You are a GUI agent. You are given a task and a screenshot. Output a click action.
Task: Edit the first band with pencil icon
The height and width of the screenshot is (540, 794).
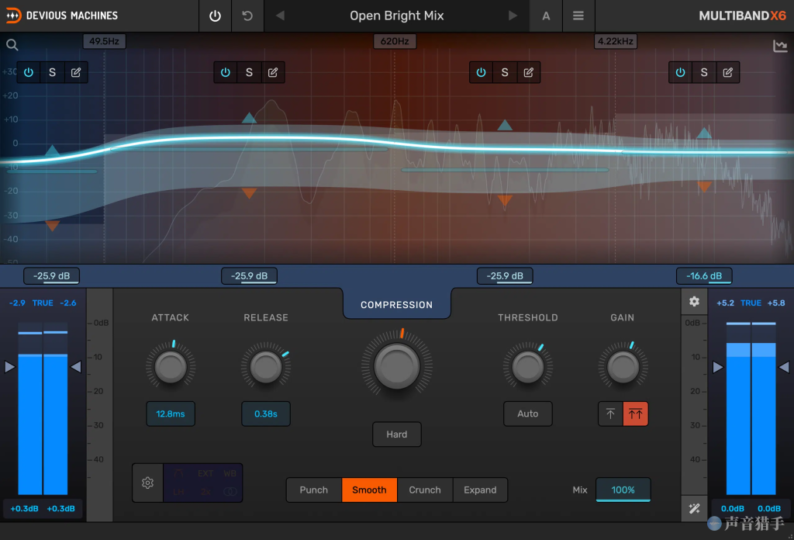(76, 72)
